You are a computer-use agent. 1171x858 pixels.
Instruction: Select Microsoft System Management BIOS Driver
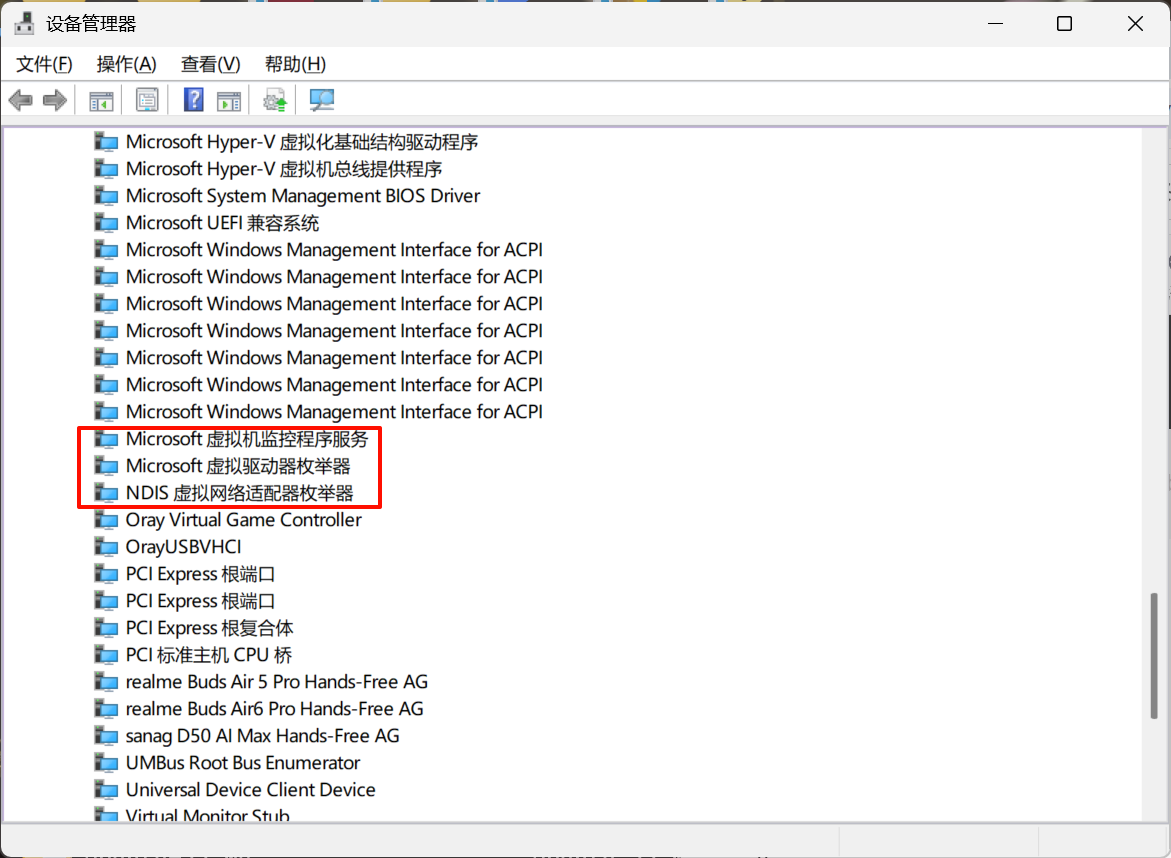tap(302, 196)
